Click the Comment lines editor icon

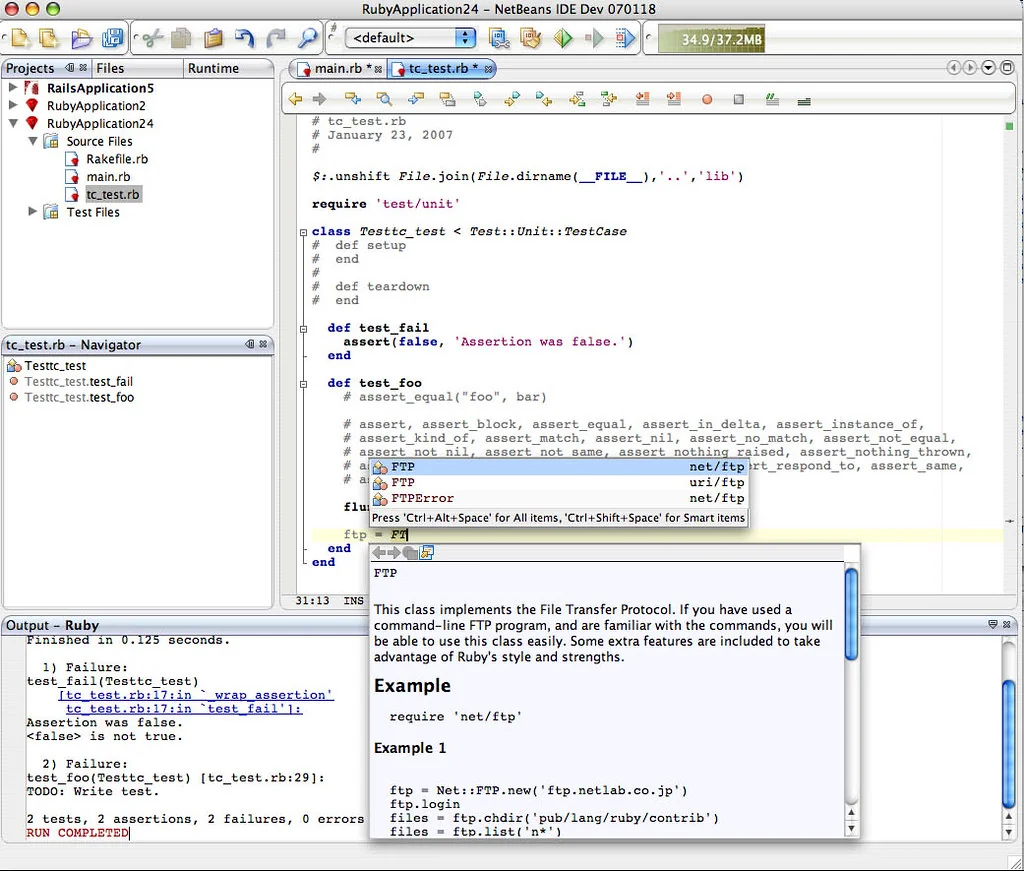772,100
